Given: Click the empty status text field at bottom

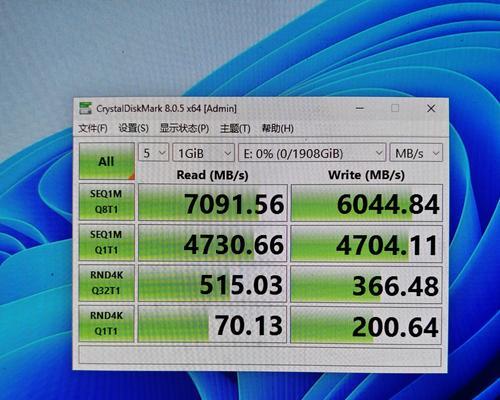Looking at the screenshot, I should pos(260,356).
